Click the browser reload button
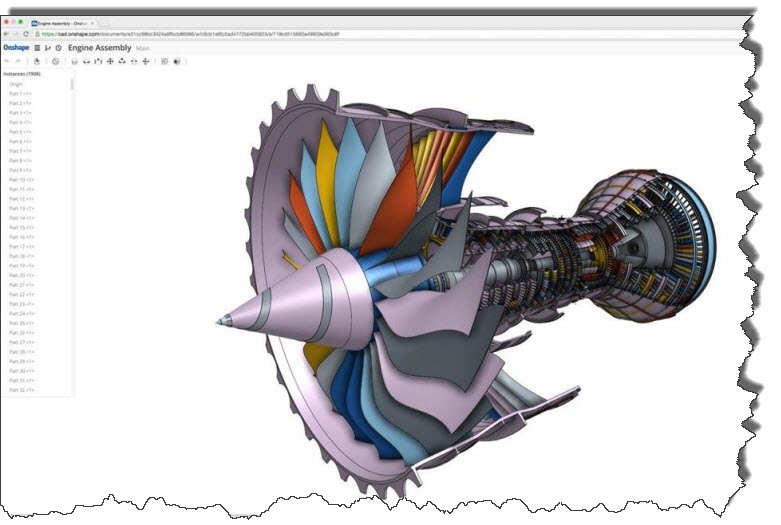 26,34
